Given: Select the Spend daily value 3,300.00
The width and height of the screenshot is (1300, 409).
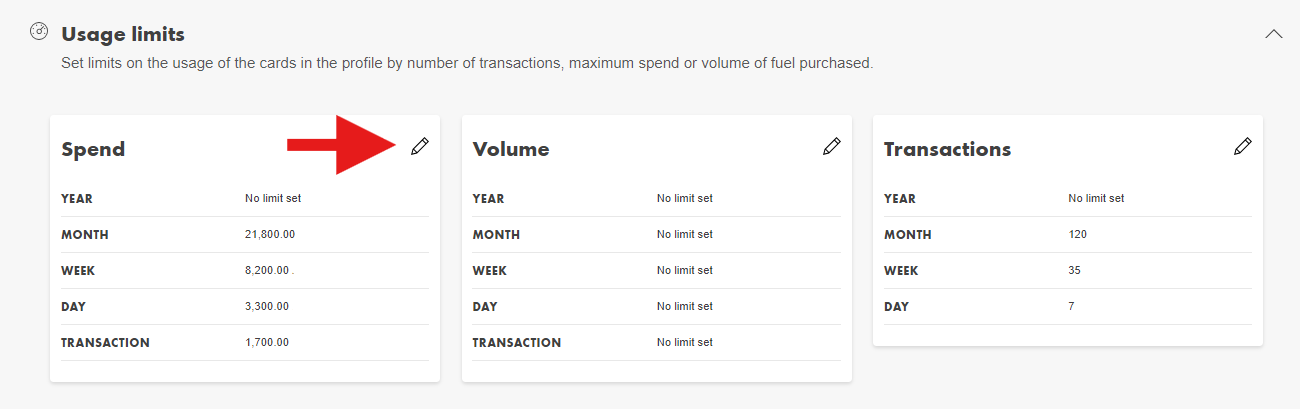Looking at the screenshot, I should [267, 306].
